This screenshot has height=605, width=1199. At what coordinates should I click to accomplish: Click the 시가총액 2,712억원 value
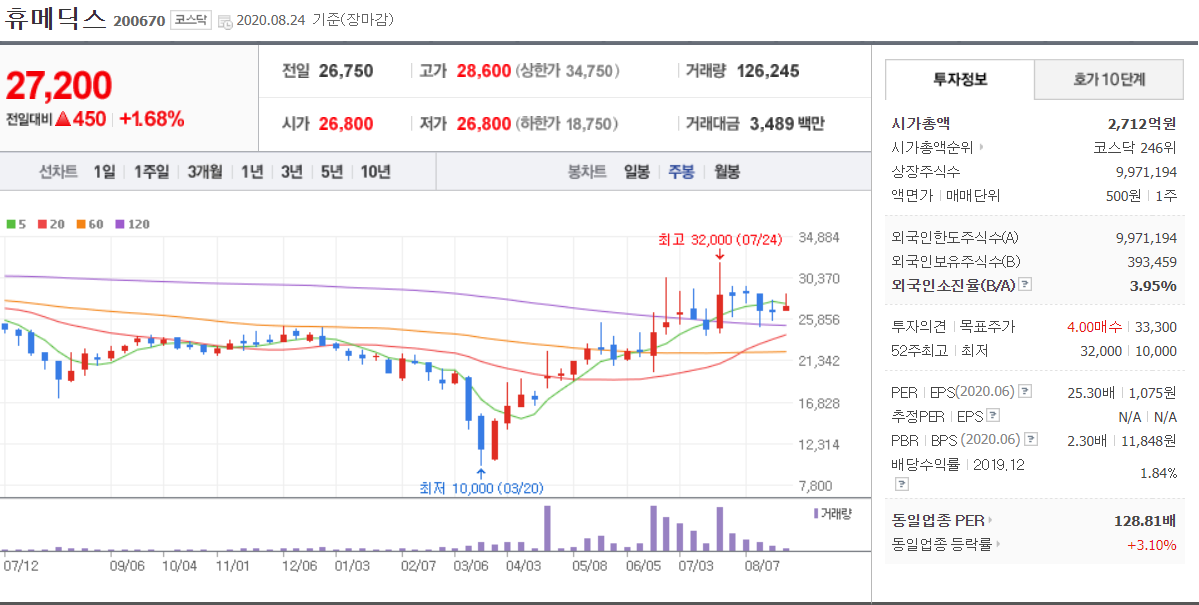[x=1142, y=123]
